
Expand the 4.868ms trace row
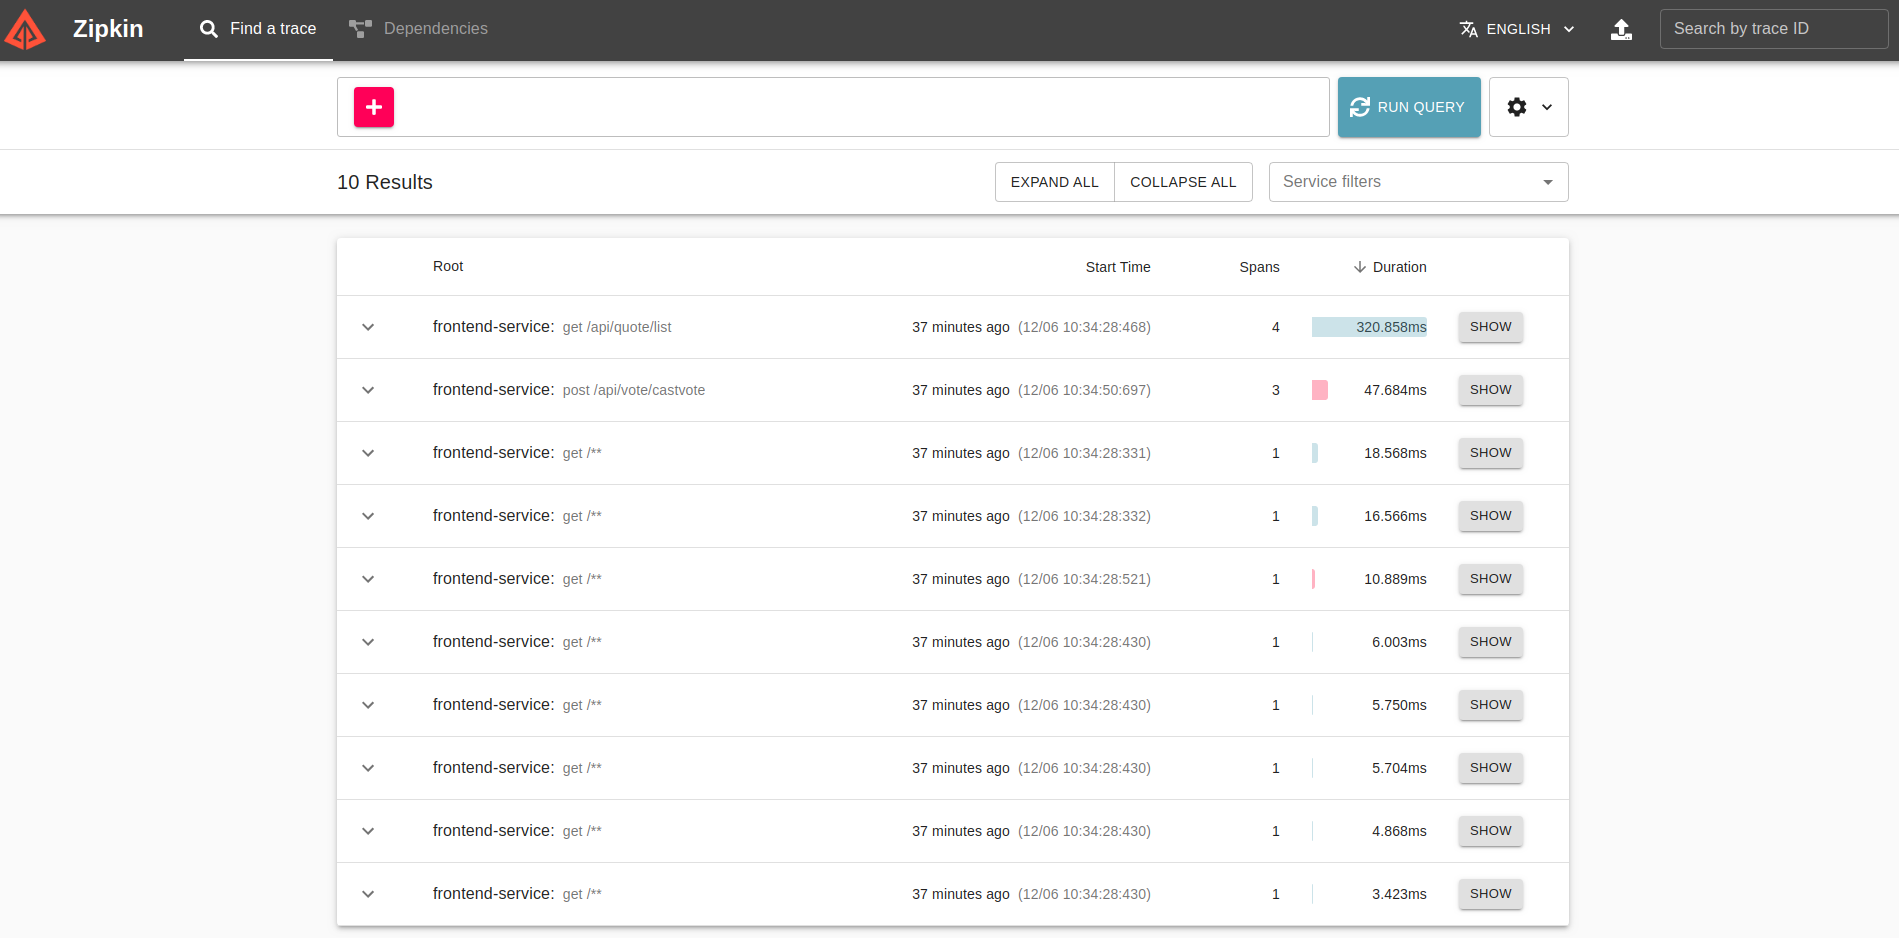368,831
